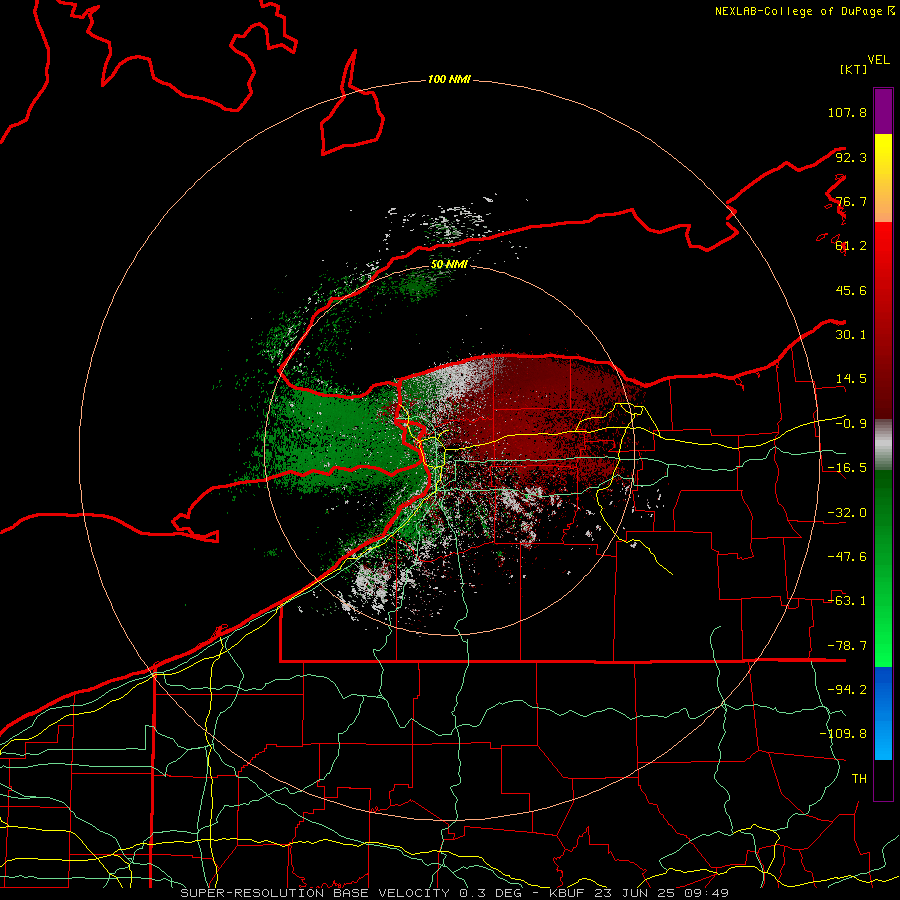Click the 50 NMI range ring label
The height and width of the screenshot is (900, 900).
click(x=449, y=265)
